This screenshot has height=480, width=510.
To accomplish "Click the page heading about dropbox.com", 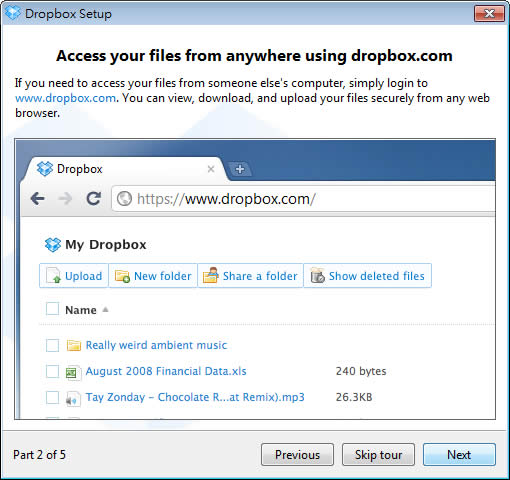I will click(x=254, y=56).
